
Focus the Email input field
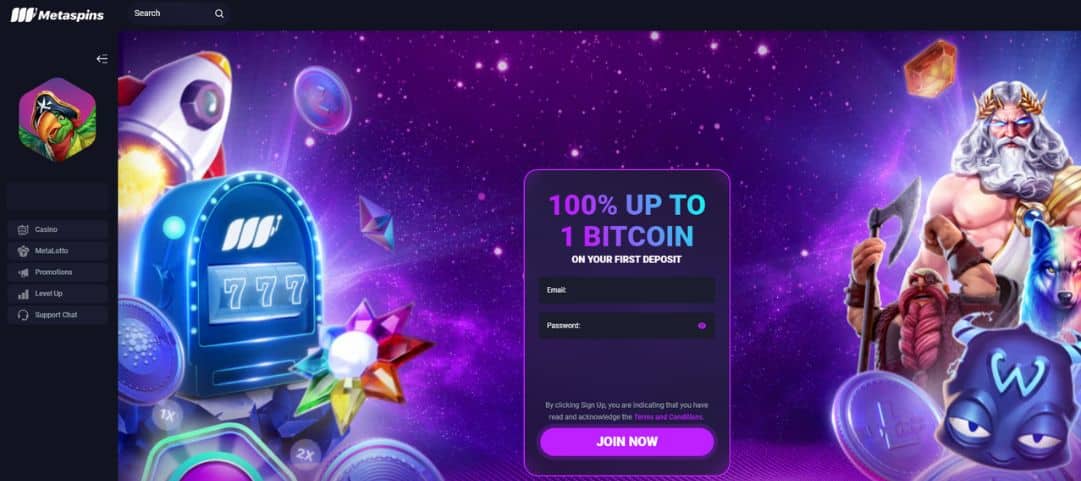coord(627,290)
